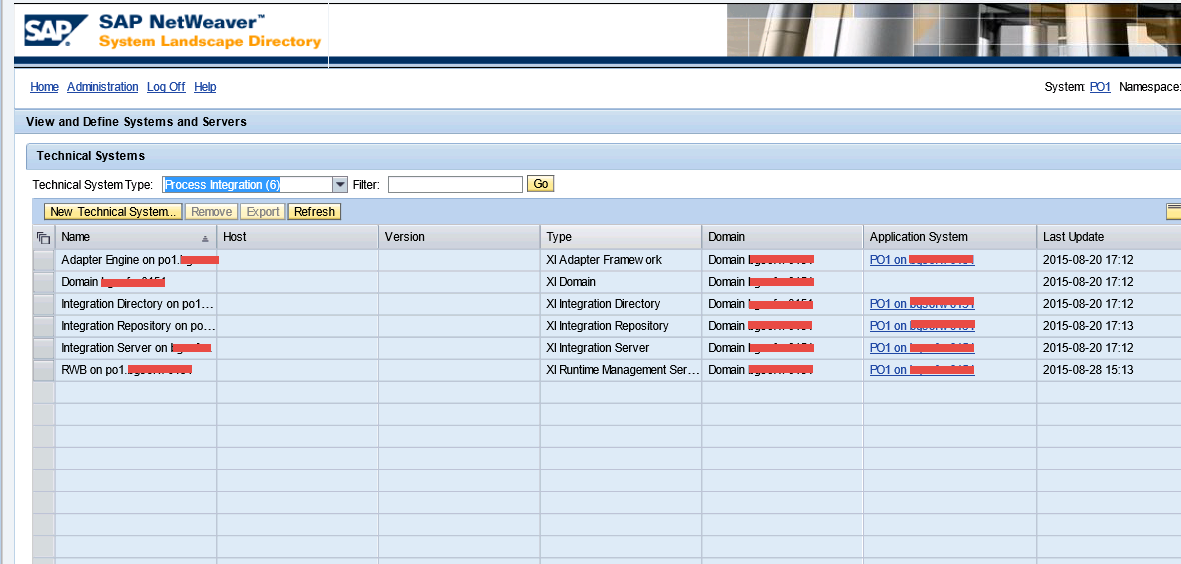
Task: Open the Administration link
Action: point(102,87)
